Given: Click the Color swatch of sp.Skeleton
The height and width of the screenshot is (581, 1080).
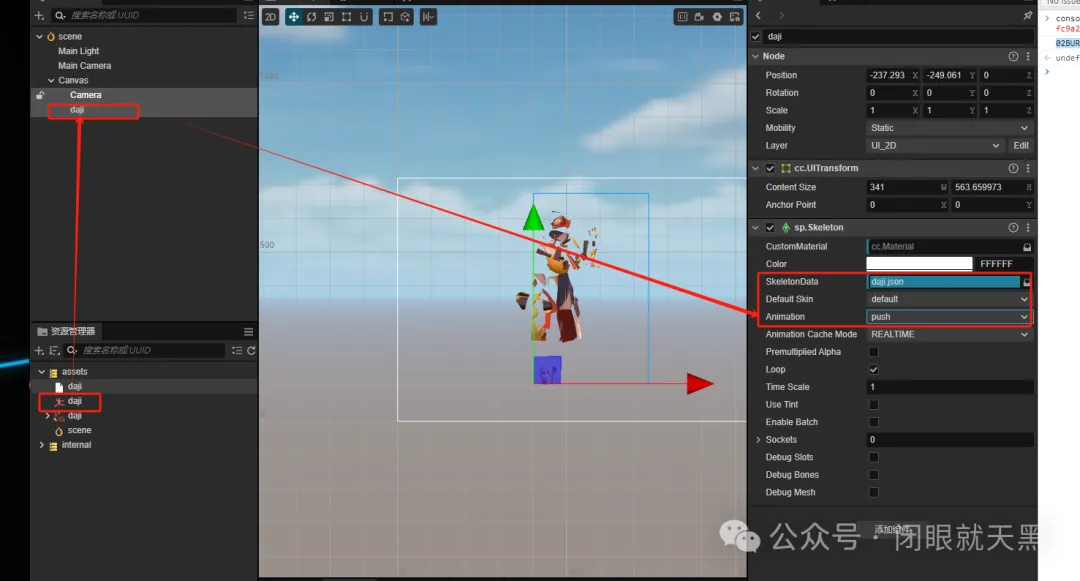Looking at the screenshot, I should [919, 264].
